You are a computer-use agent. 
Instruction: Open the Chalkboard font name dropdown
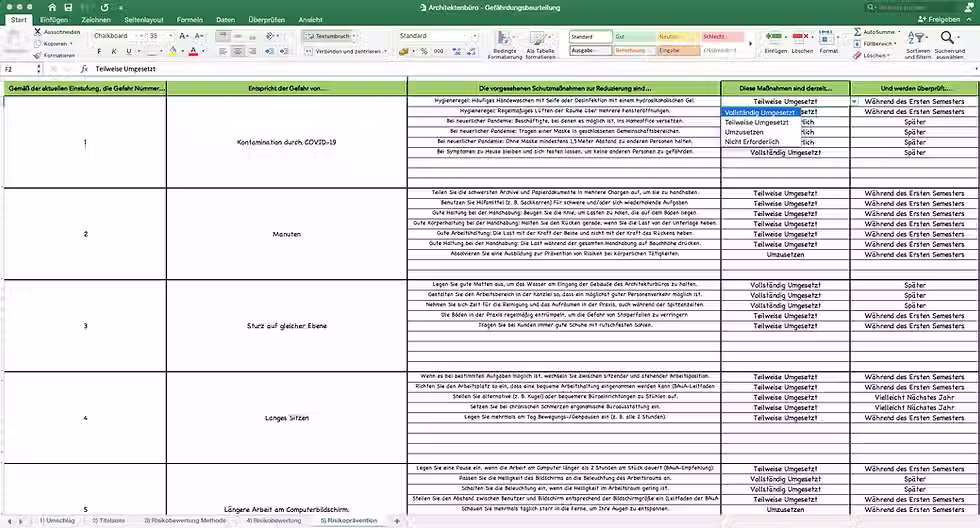139,36
